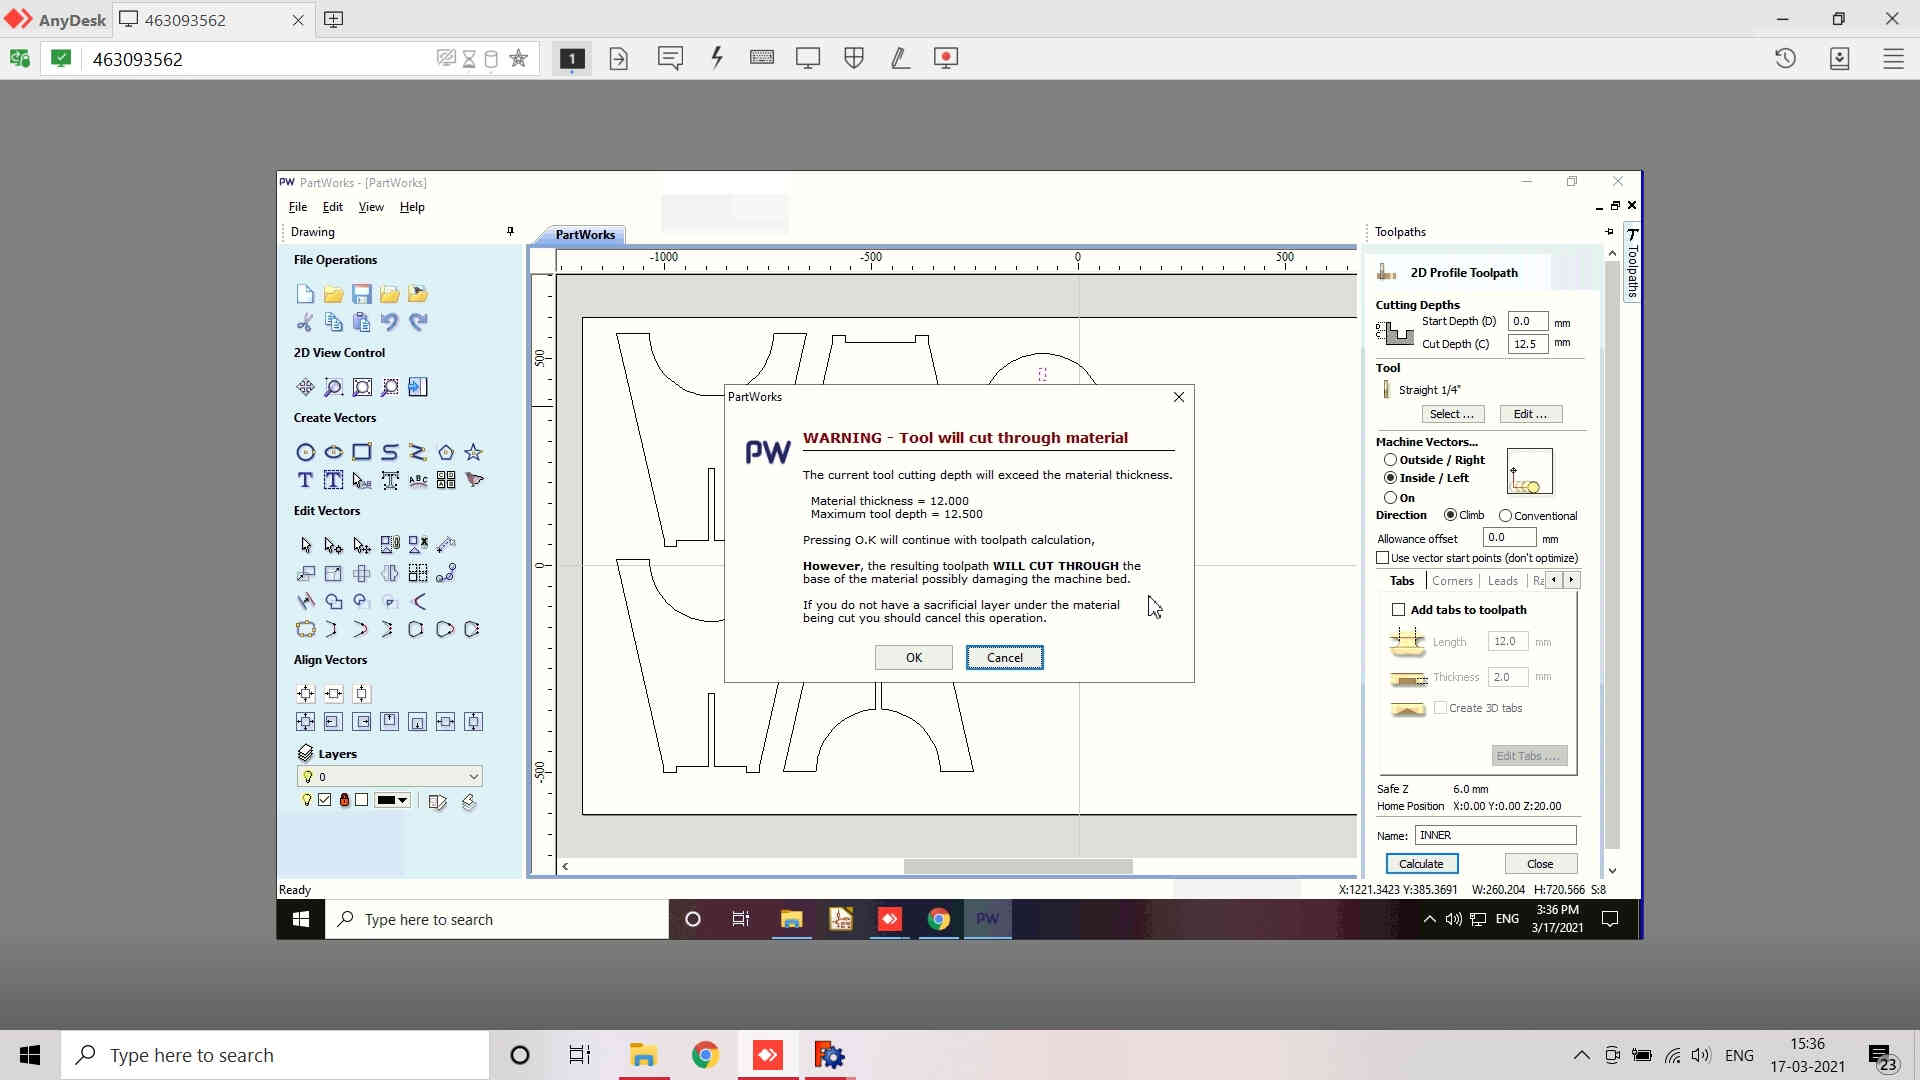Save the file with the floppy icon

coord(361,294)
